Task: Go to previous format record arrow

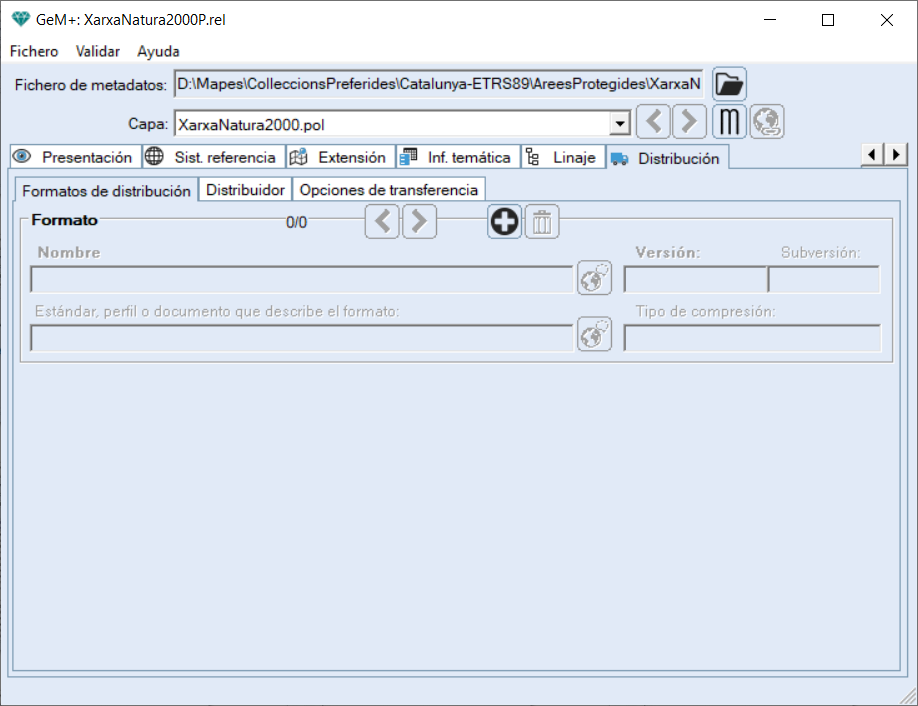Action: pyautogui.click(x=382, y=222)
